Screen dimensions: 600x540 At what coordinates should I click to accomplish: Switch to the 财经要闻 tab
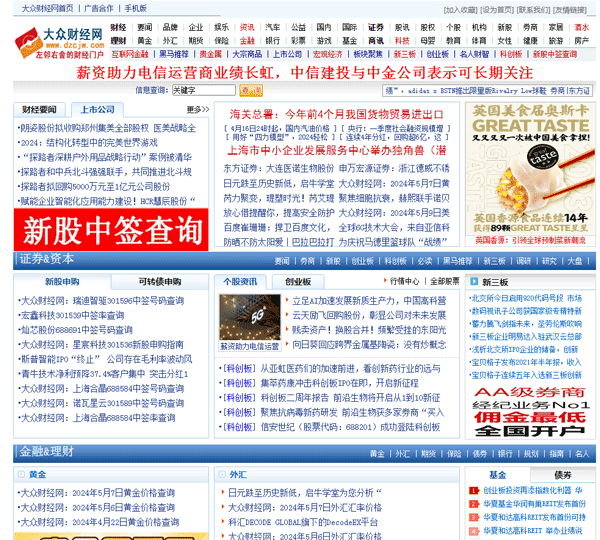[x=39, y=110]
